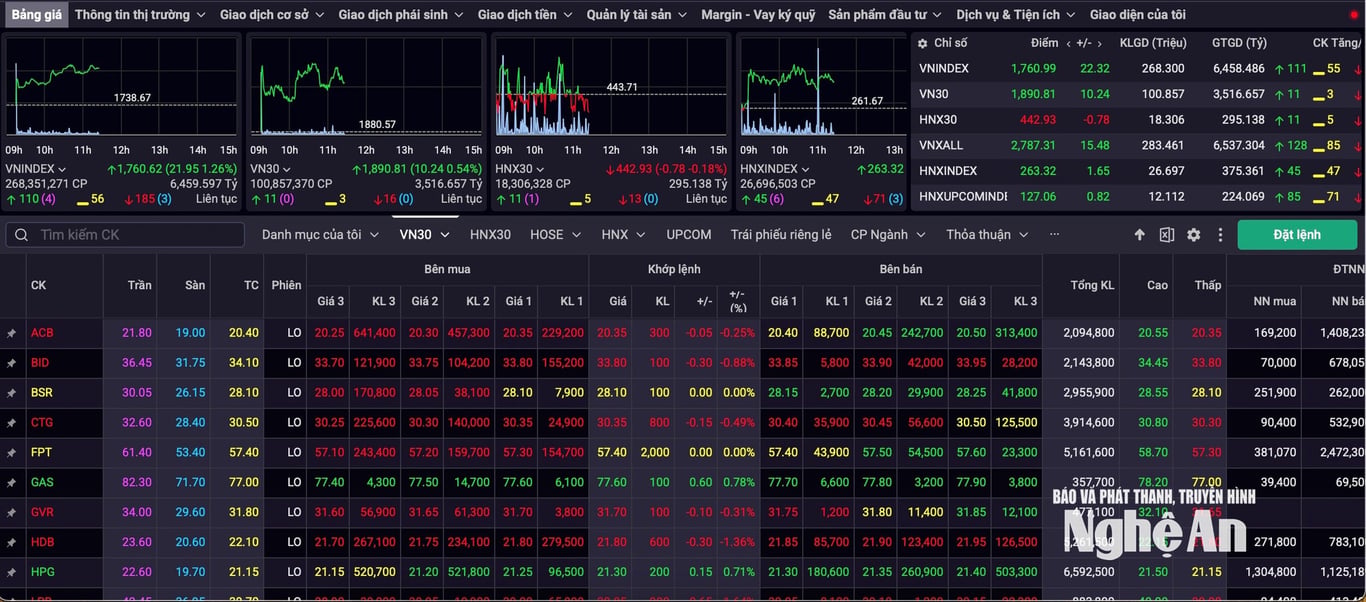Open the BSR stock symbol link
This screenshot has width=1366, height=602.
[42, 393]
